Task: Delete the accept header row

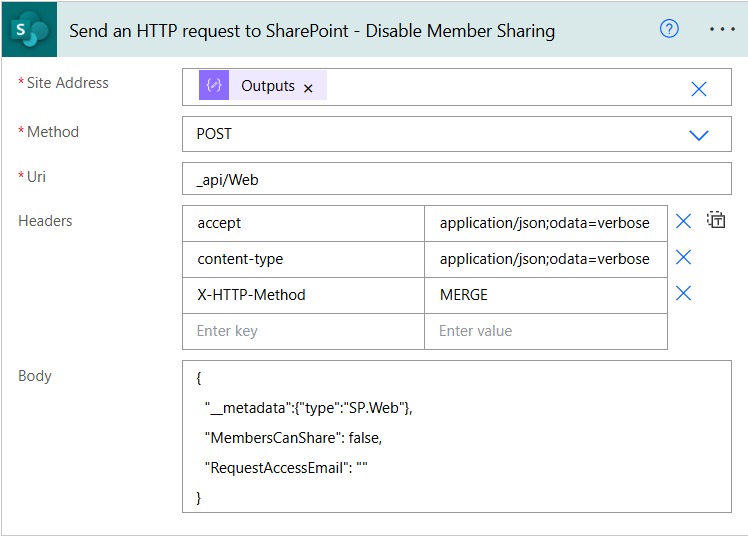Action: (x=683, y=221)
